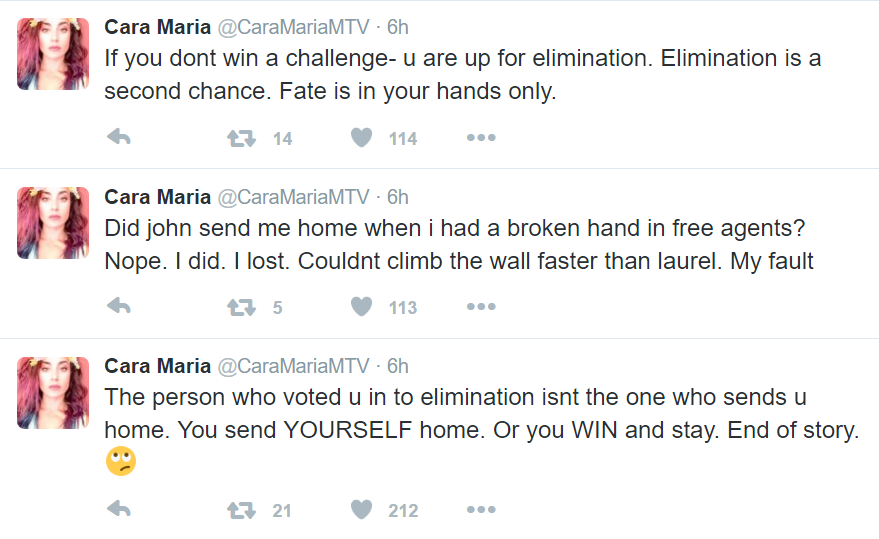Open the @CaraMariaMTV handle on first tweet
The image size is (879, 539).
[293, 27]
